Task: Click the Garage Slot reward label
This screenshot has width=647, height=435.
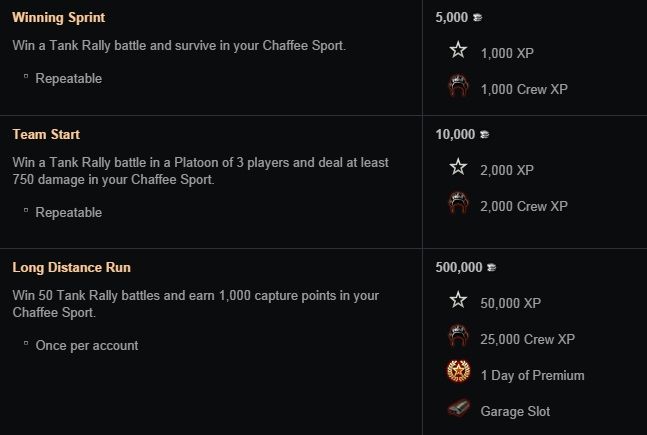Action: [x=515, y=411]
